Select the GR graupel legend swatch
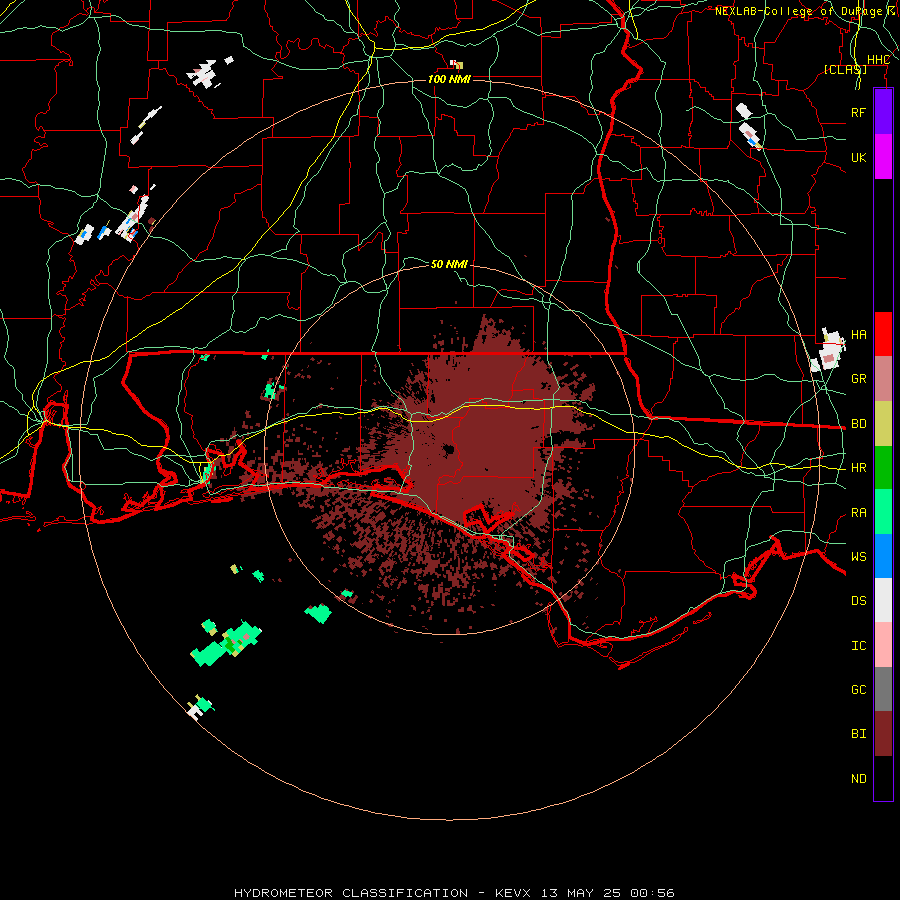Viewport: 900px width, 900px height. 883,378
